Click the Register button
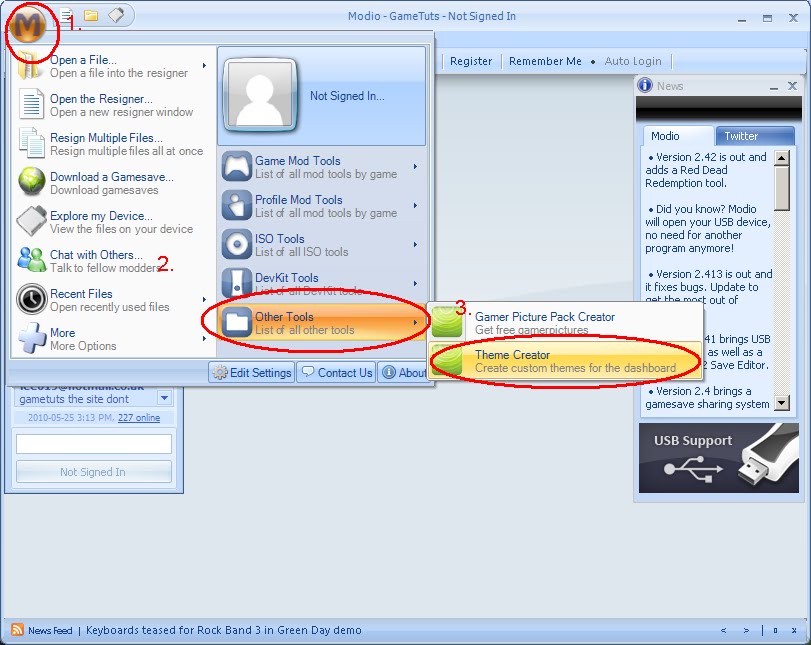811x645 pixels. (471, 61)
